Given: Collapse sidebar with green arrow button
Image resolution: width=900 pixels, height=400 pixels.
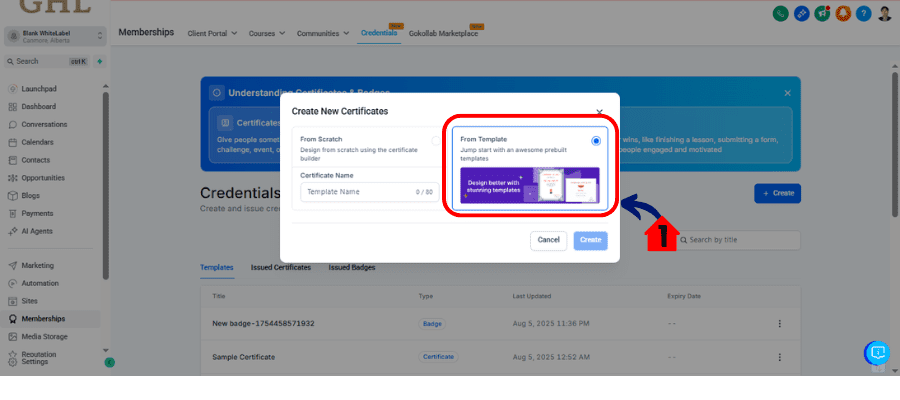Looking at the screenshot, I should coord(110,362).
